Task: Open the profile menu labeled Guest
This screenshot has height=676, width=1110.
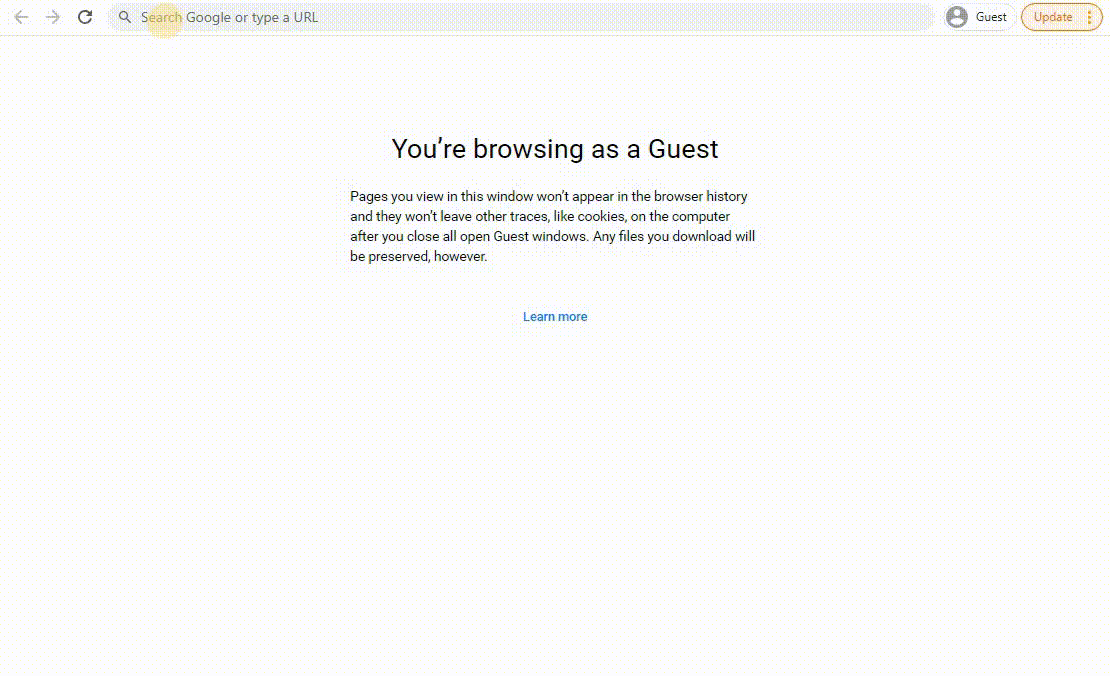Action: click(975, 17)
